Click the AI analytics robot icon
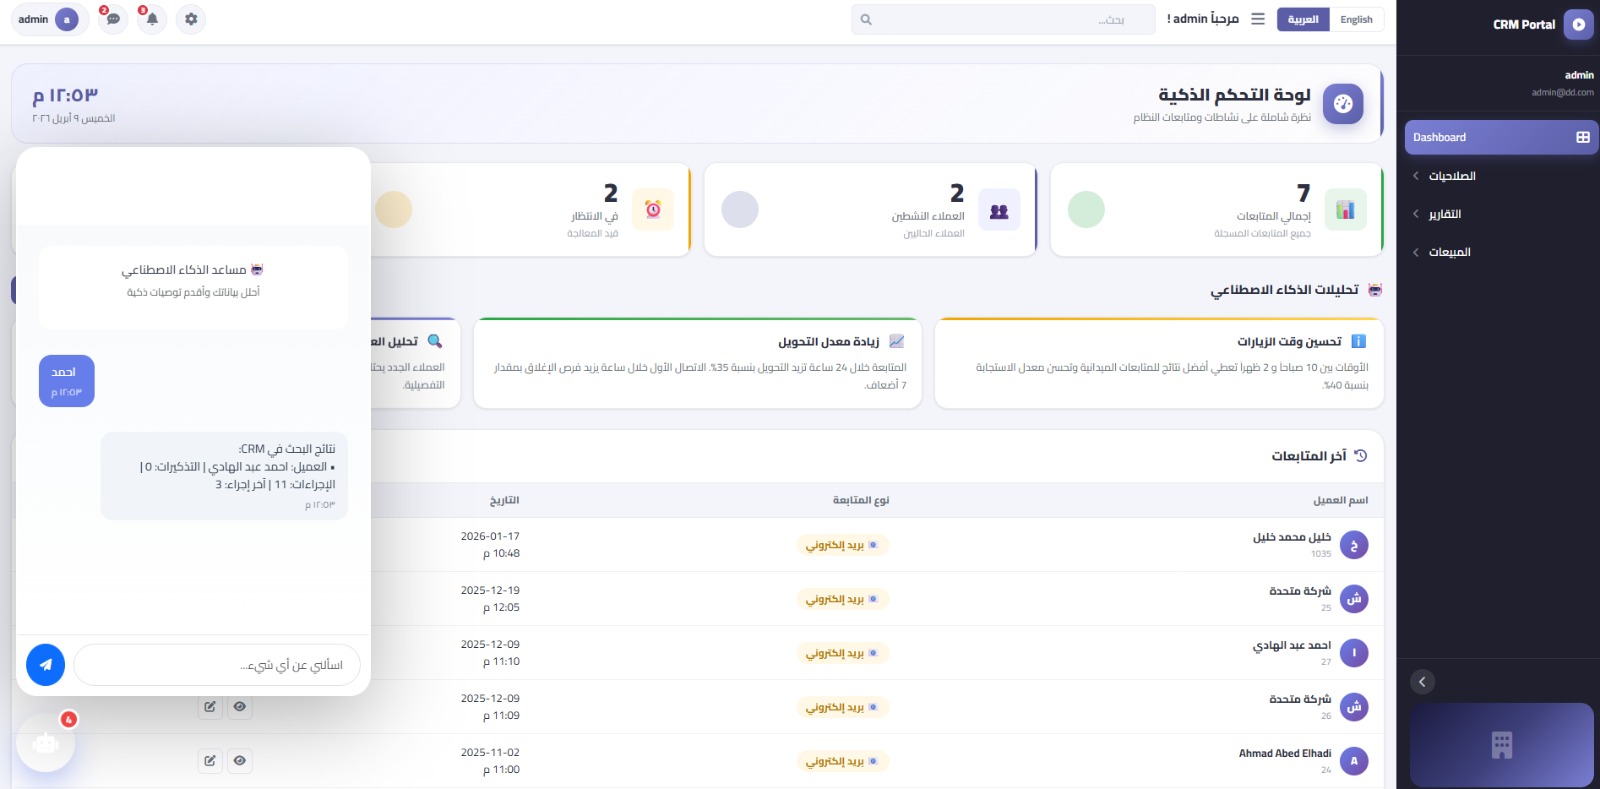Viewport: 1600px width, 789px height. 1375,290
